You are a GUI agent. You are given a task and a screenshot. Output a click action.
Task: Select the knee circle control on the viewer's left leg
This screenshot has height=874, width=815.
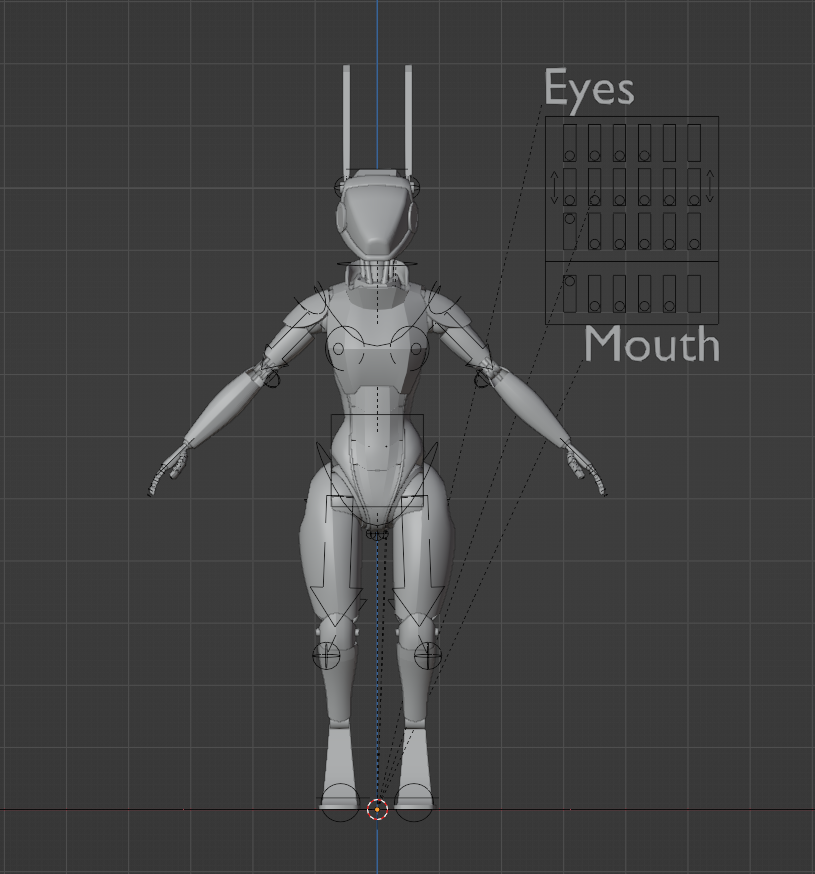coord(326,655)
